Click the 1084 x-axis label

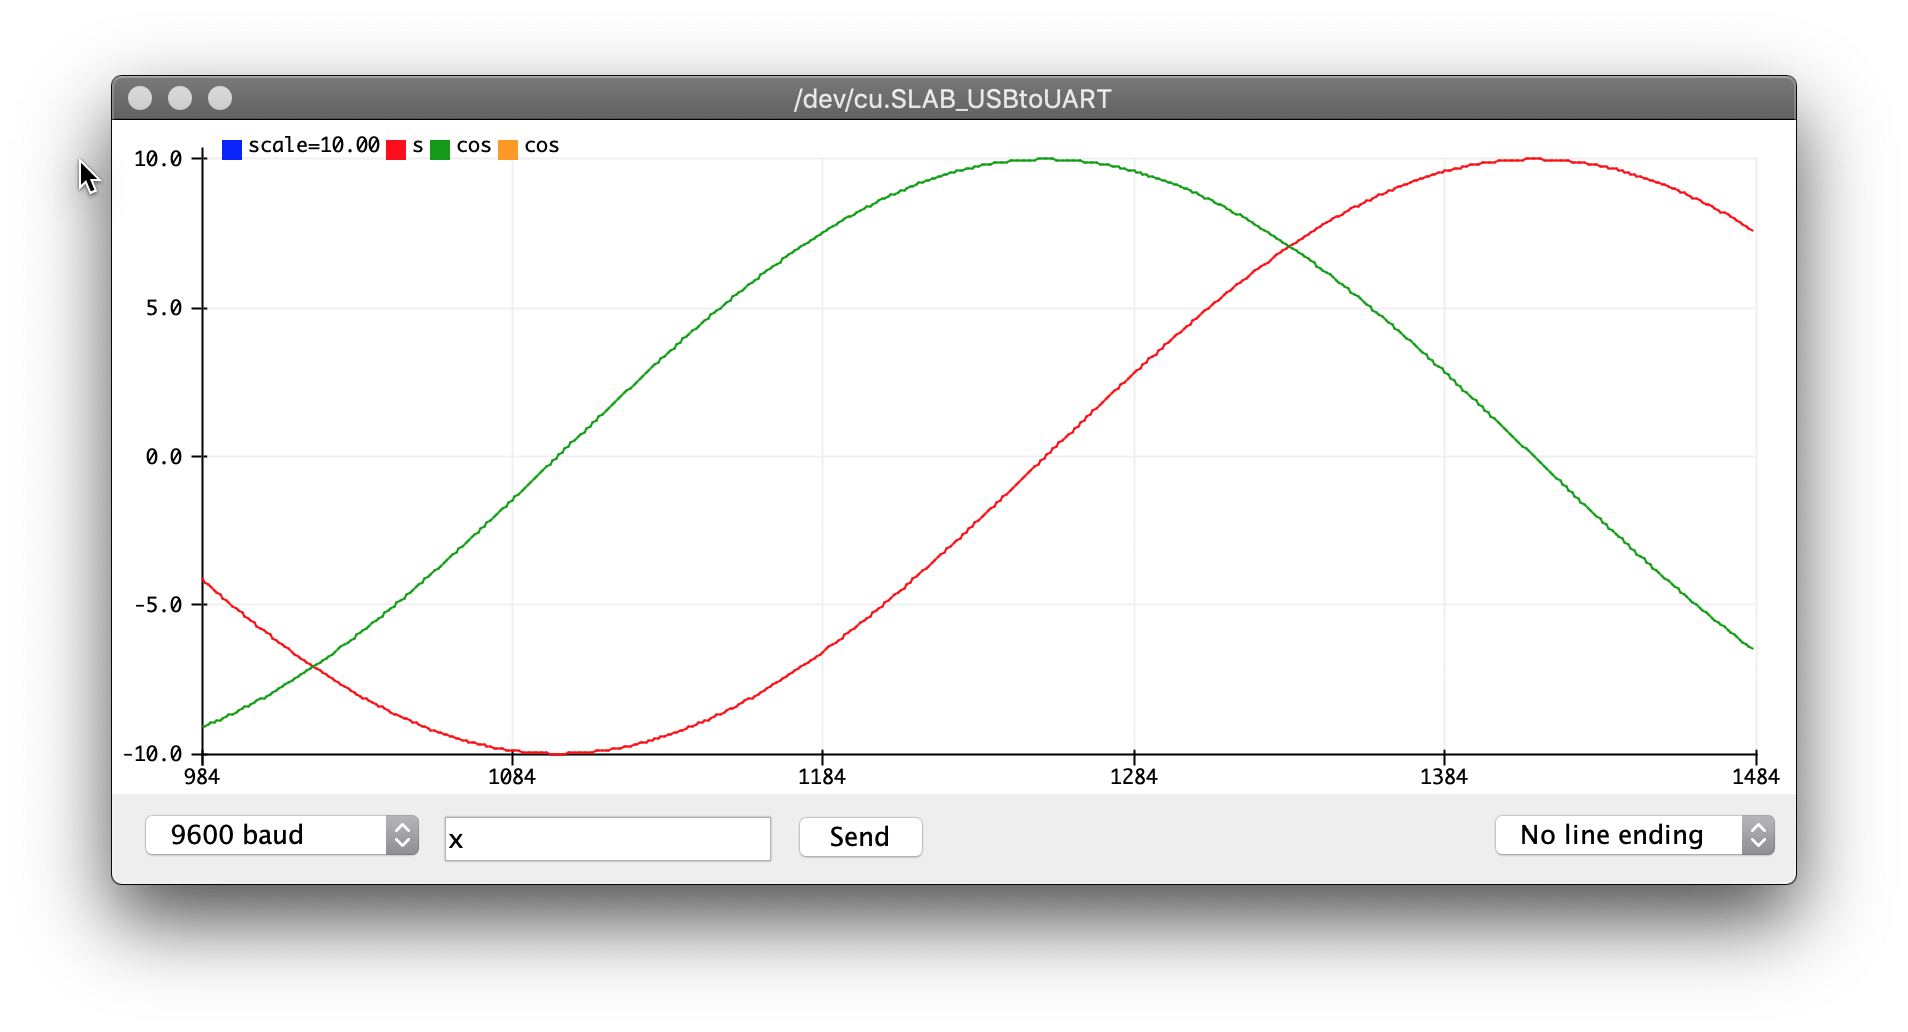click(512, 777)
